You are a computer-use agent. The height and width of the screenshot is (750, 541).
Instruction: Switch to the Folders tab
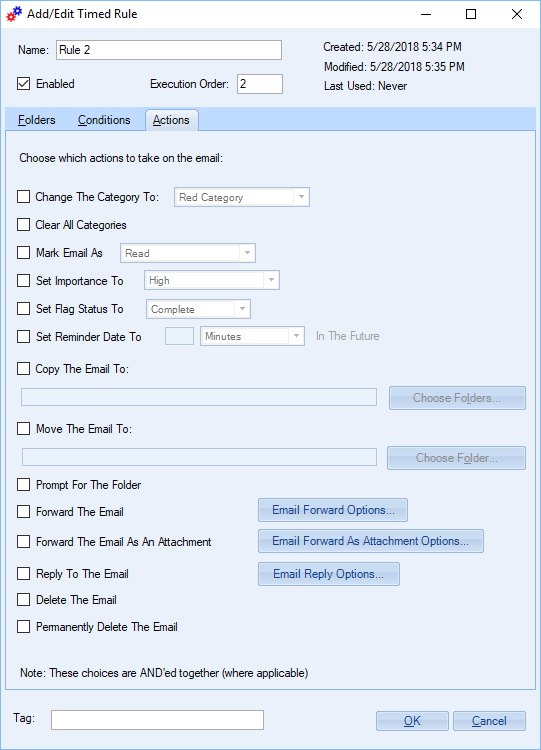[37, 120]
